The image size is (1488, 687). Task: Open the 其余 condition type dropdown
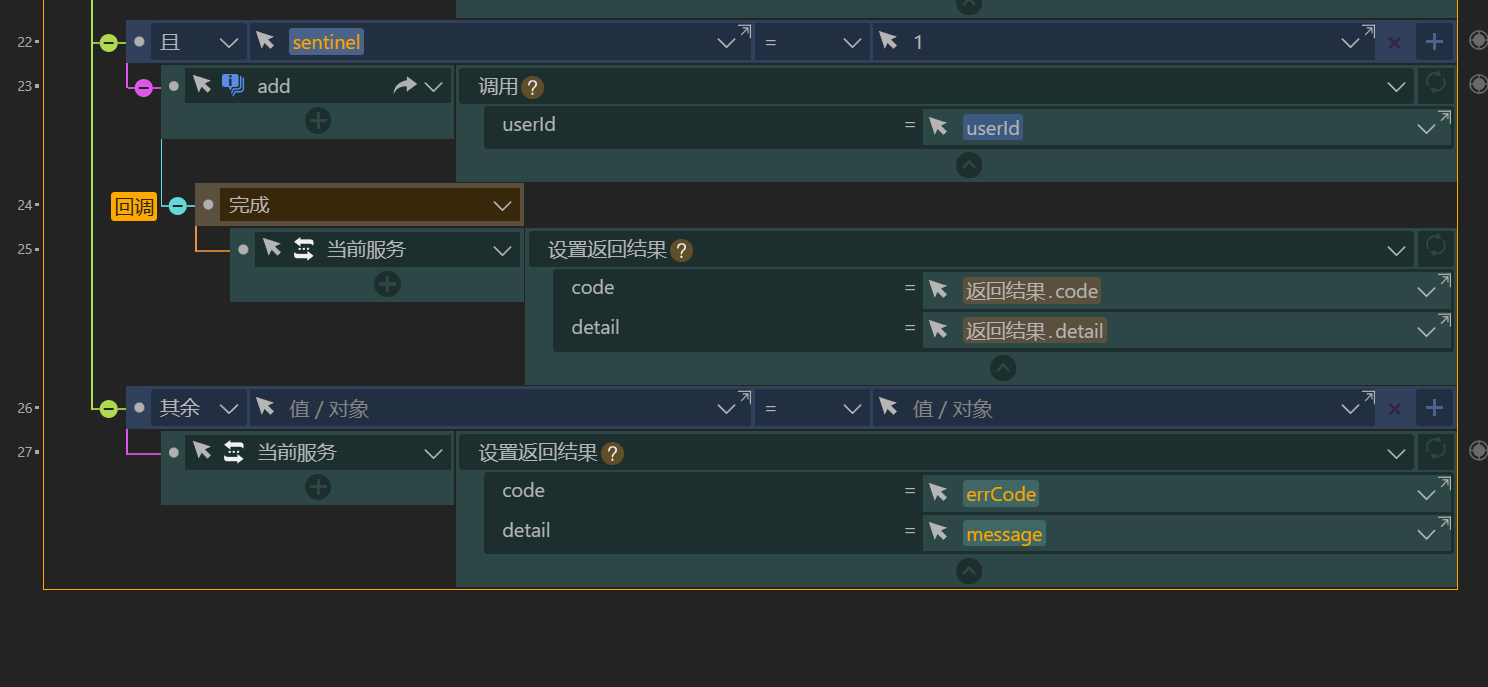(228, 408)
